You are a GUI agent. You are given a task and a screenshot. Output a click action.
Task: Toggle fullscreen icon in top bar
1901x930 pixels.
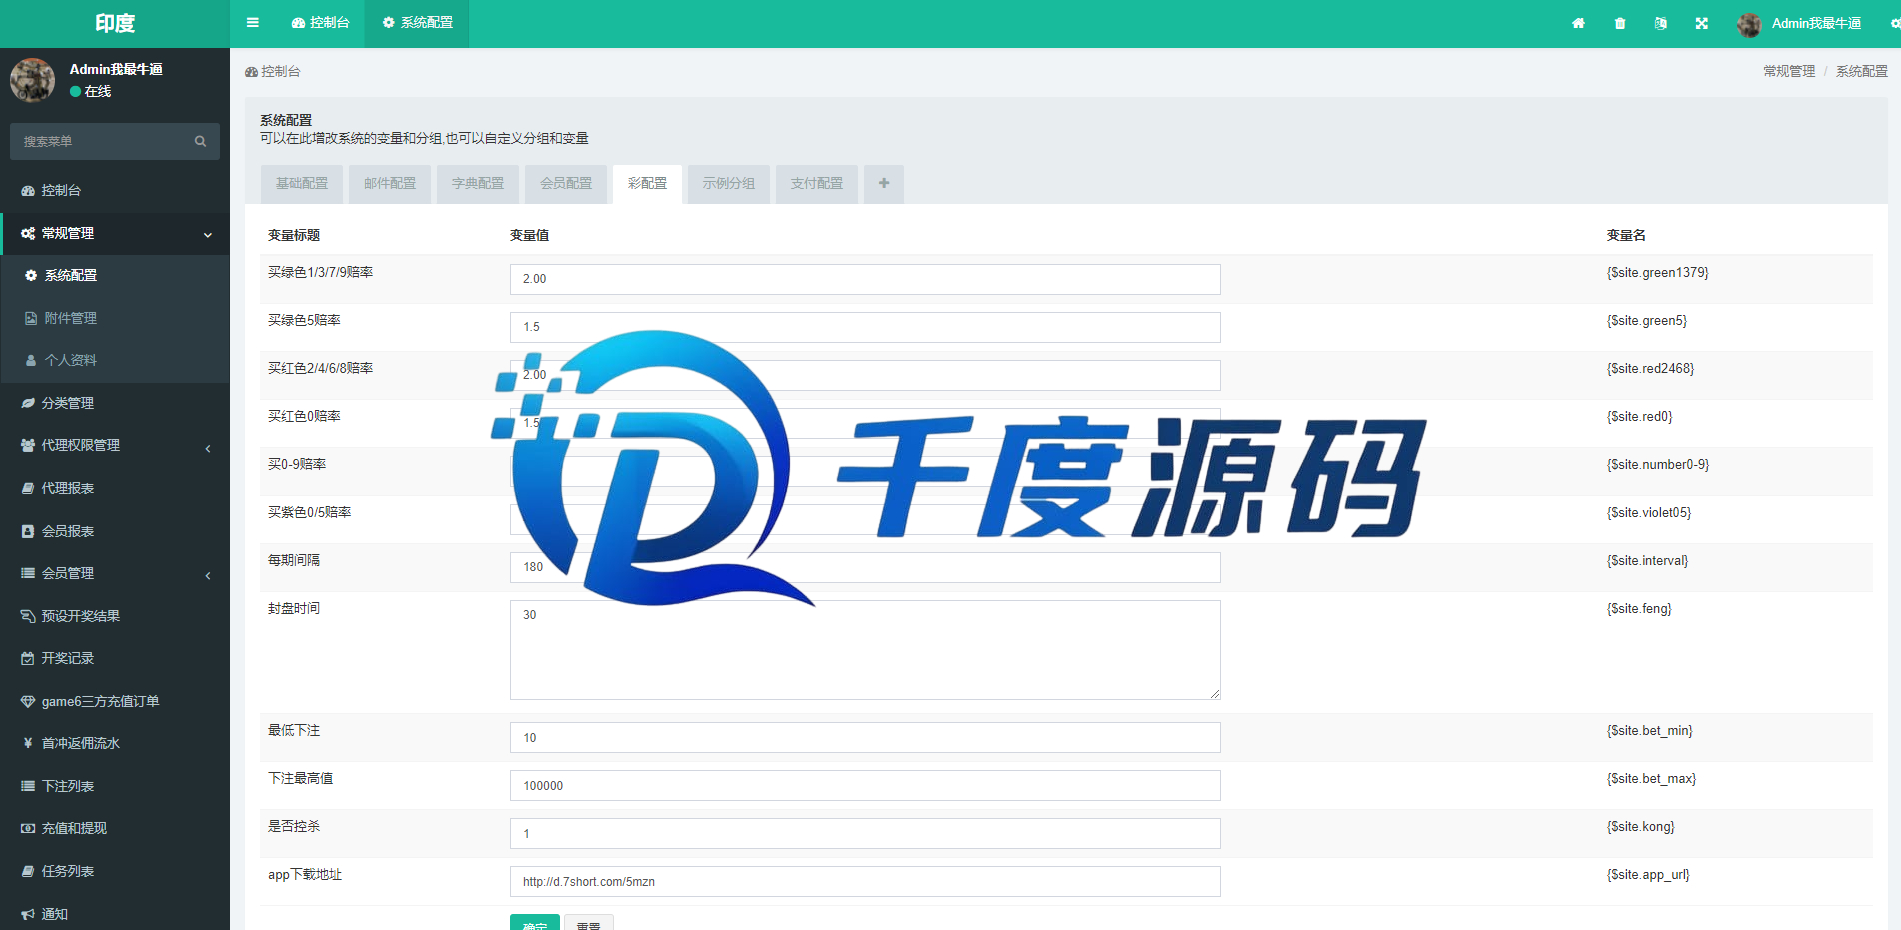click(x=1702, y=23)
